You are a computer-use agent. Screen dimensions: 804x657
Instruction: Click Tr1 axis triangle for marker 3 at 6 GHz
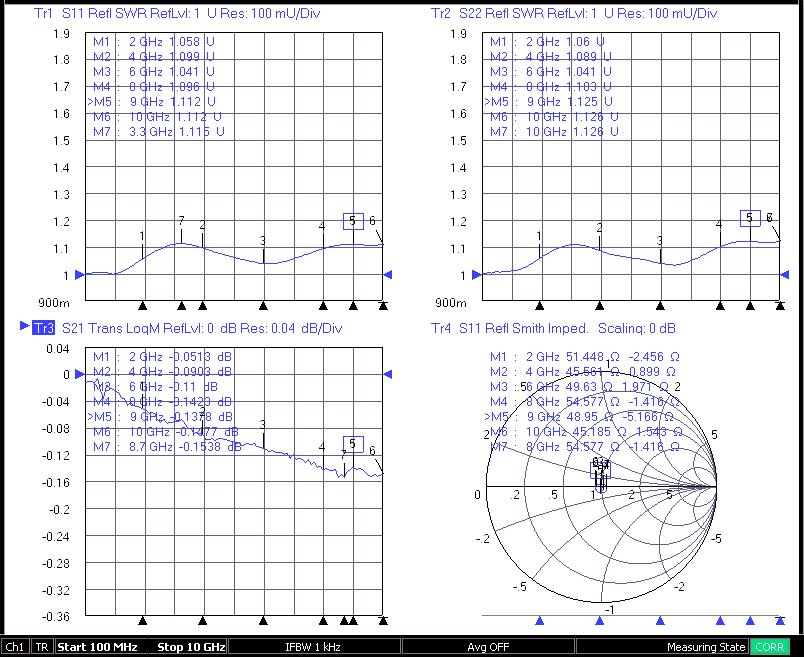263,306
